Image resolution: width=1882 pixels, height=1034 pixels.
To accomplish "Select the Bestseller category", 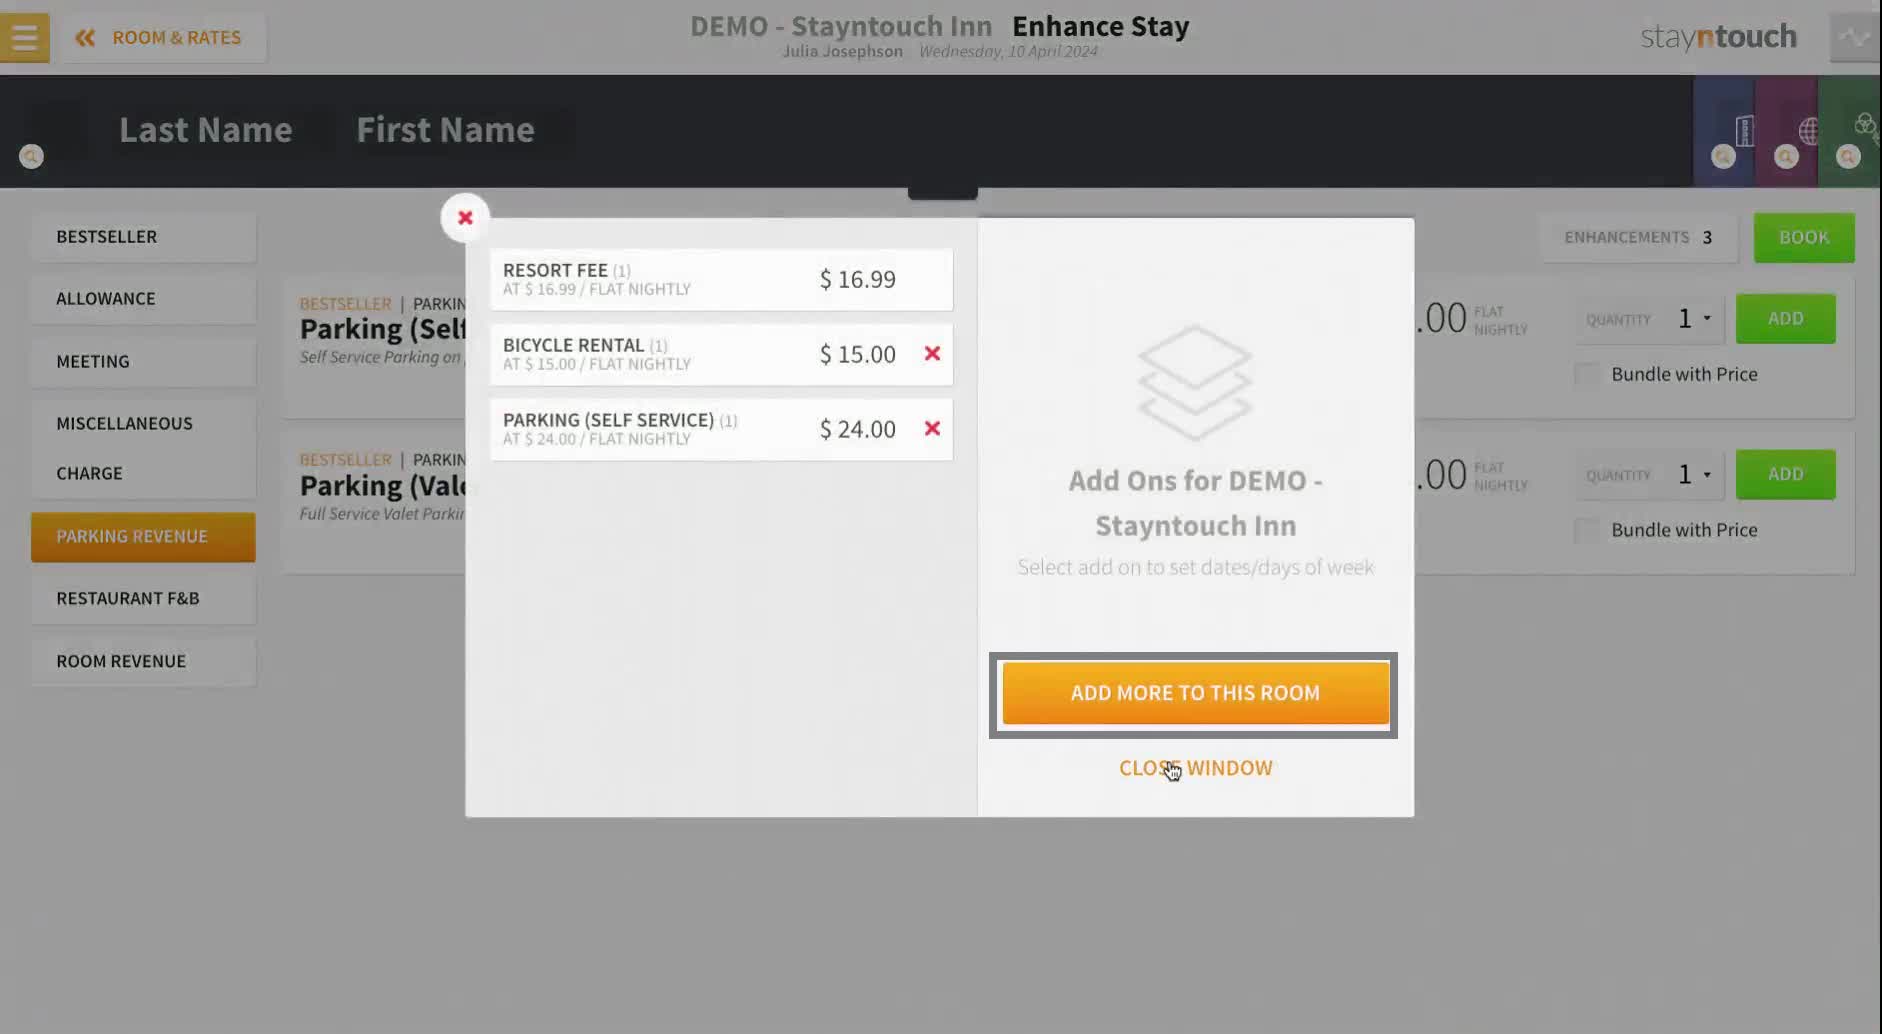I will pyautogui.click(x=143, y=237).
